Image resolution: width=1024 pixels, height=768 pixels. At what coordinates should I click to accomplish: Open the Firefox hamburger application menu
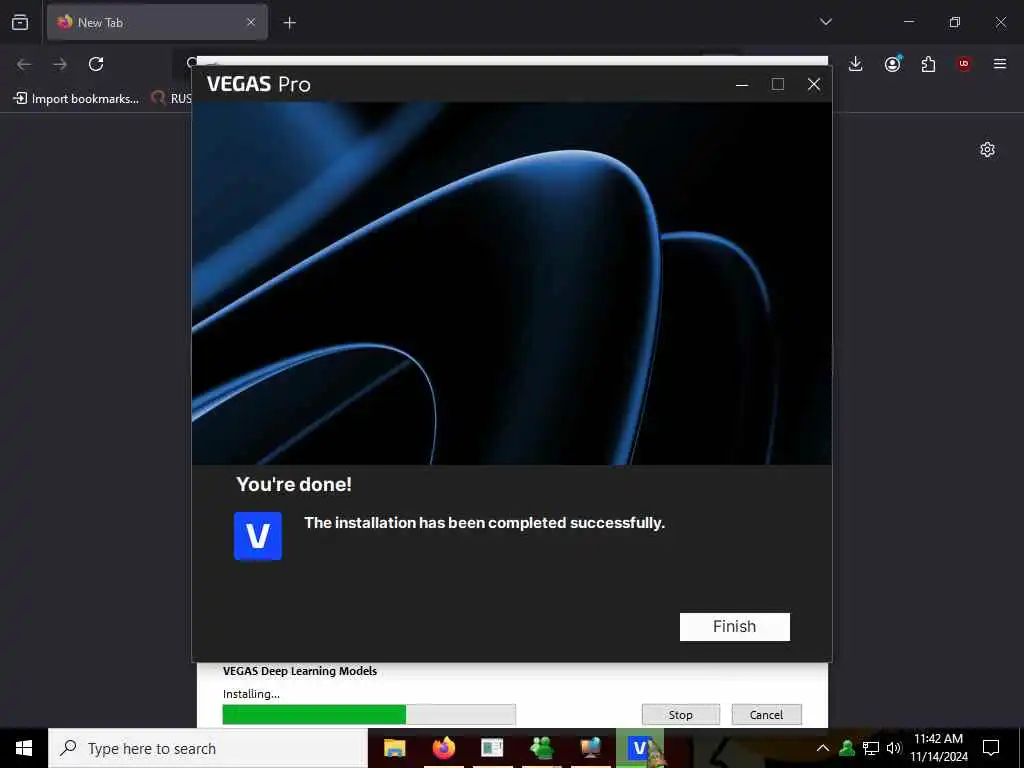[x=1000, y=64]
